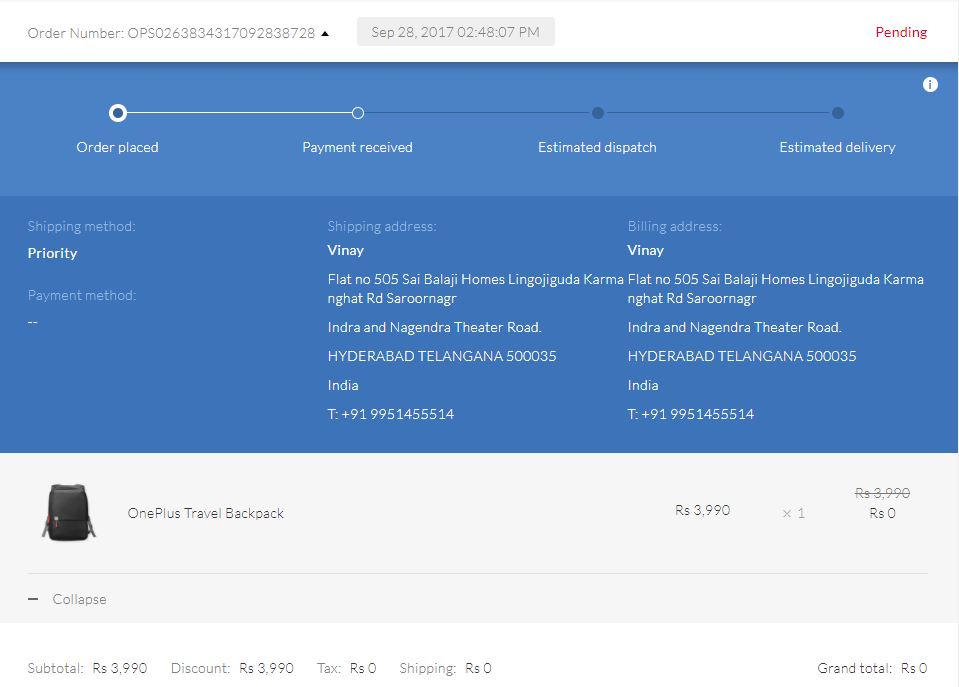The image size is (959, 687).
Task: Click HYDERABAD TELANGANA 500035 in billing address
Action: 742,356
